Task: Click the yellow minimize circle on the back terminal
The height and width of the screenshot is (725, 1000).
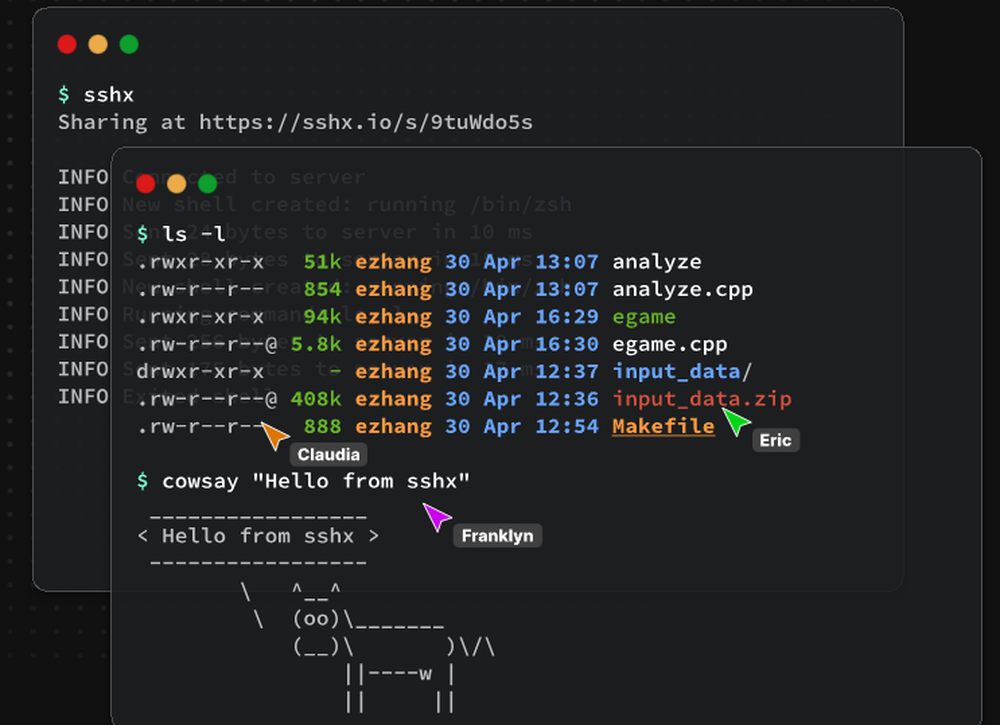Action: coord(97,44)
